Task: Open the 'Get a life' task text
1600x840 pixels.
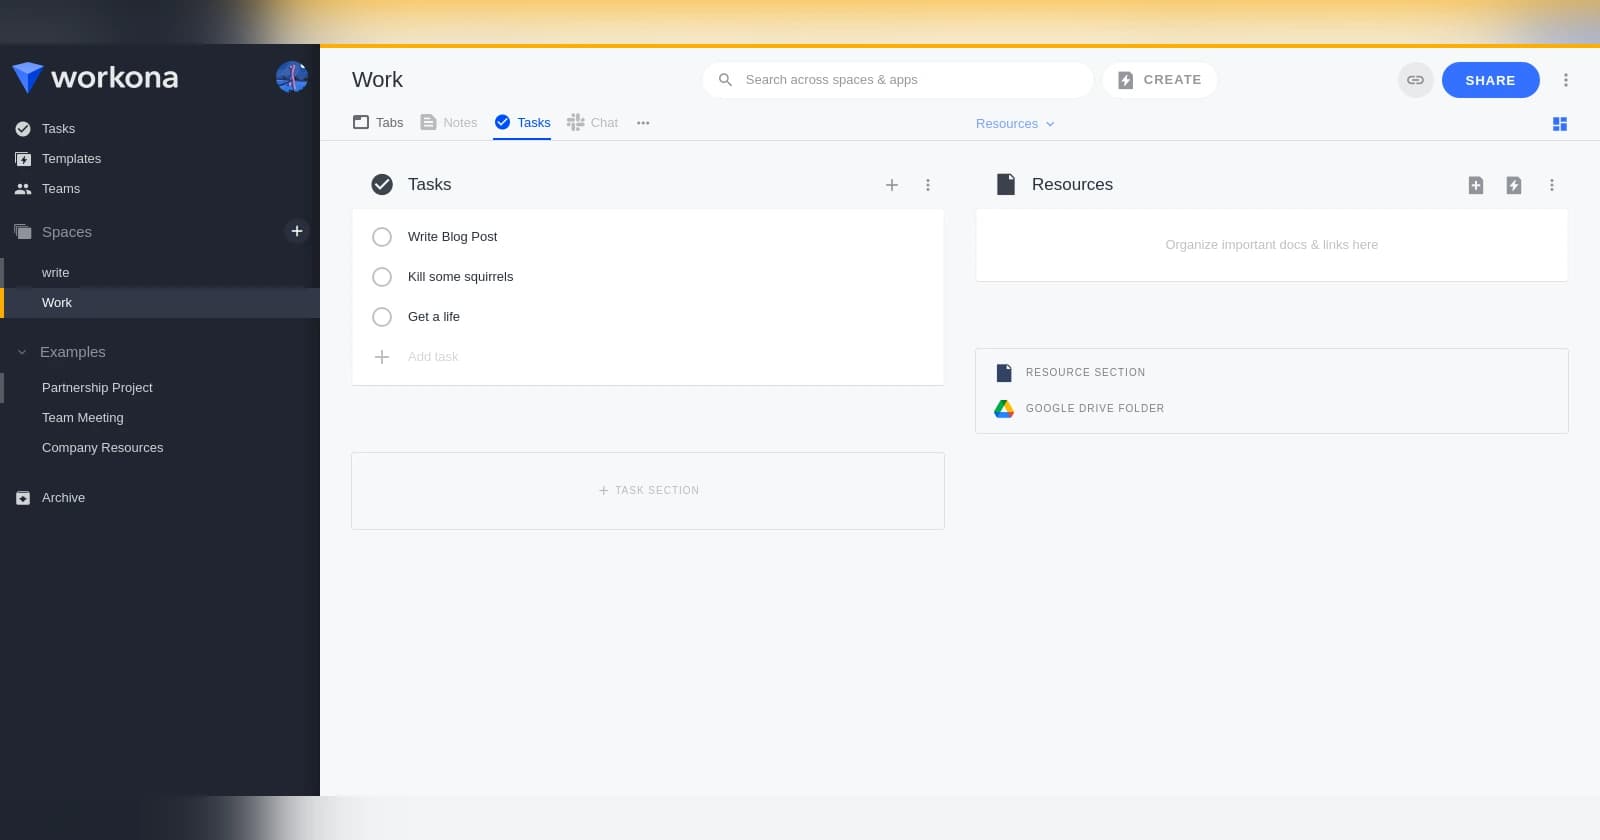Action: [x=434, y=317]
